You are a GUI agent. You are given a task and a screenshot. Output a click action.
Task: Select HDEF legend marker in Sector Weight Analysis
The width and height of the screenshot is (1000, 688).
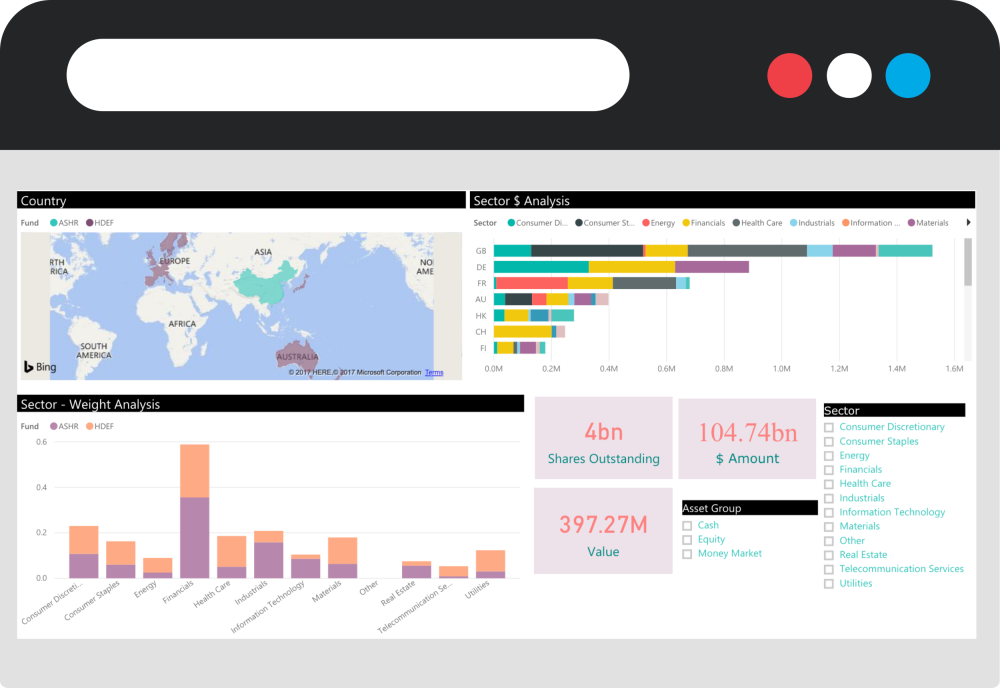90,426
